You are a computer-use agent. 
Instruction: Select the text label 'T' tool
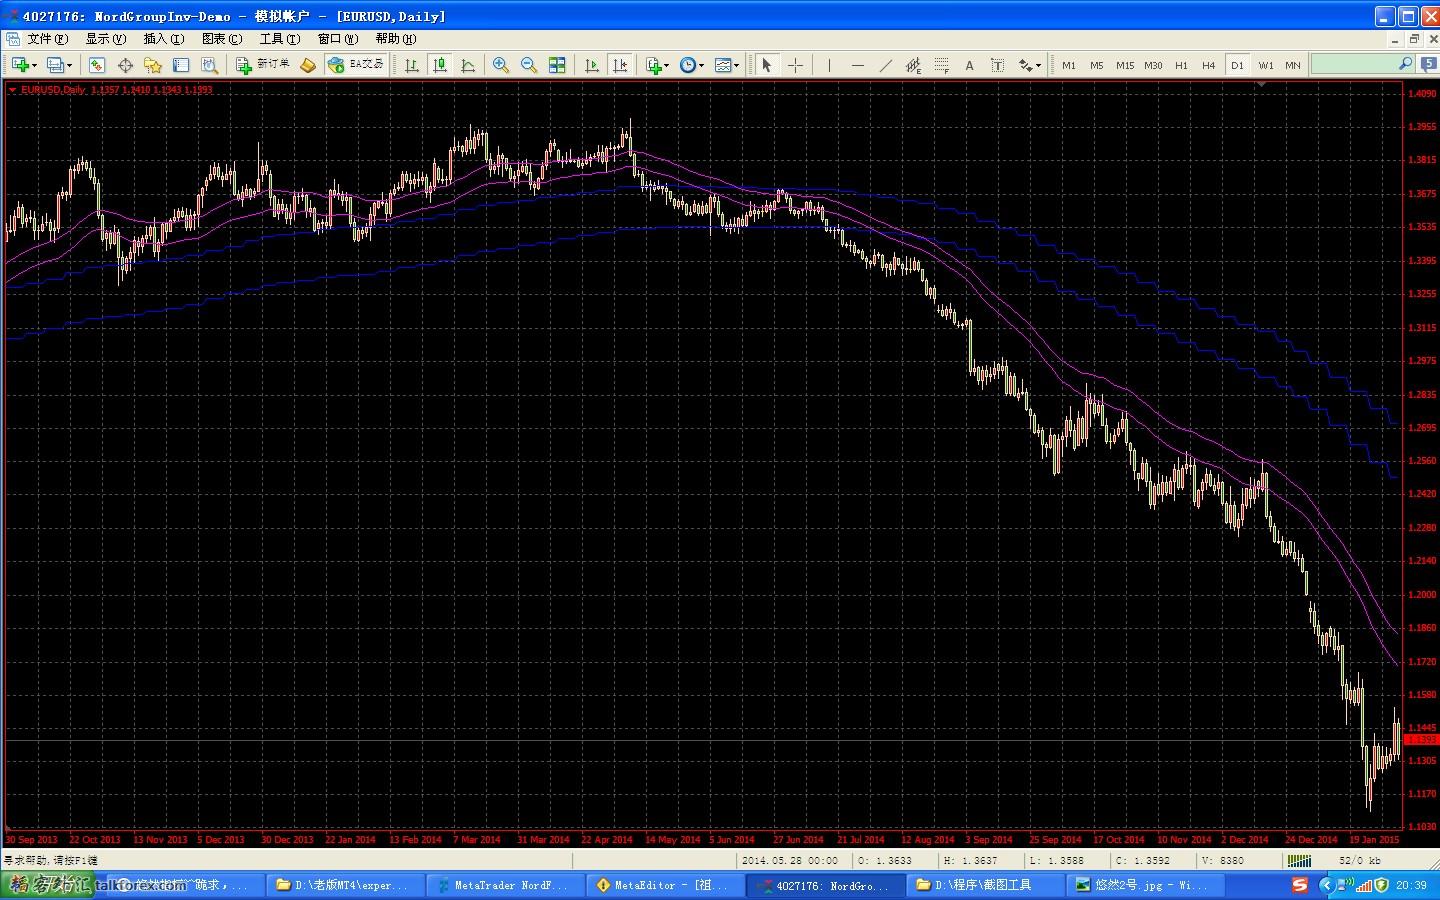tap(997, 65)
